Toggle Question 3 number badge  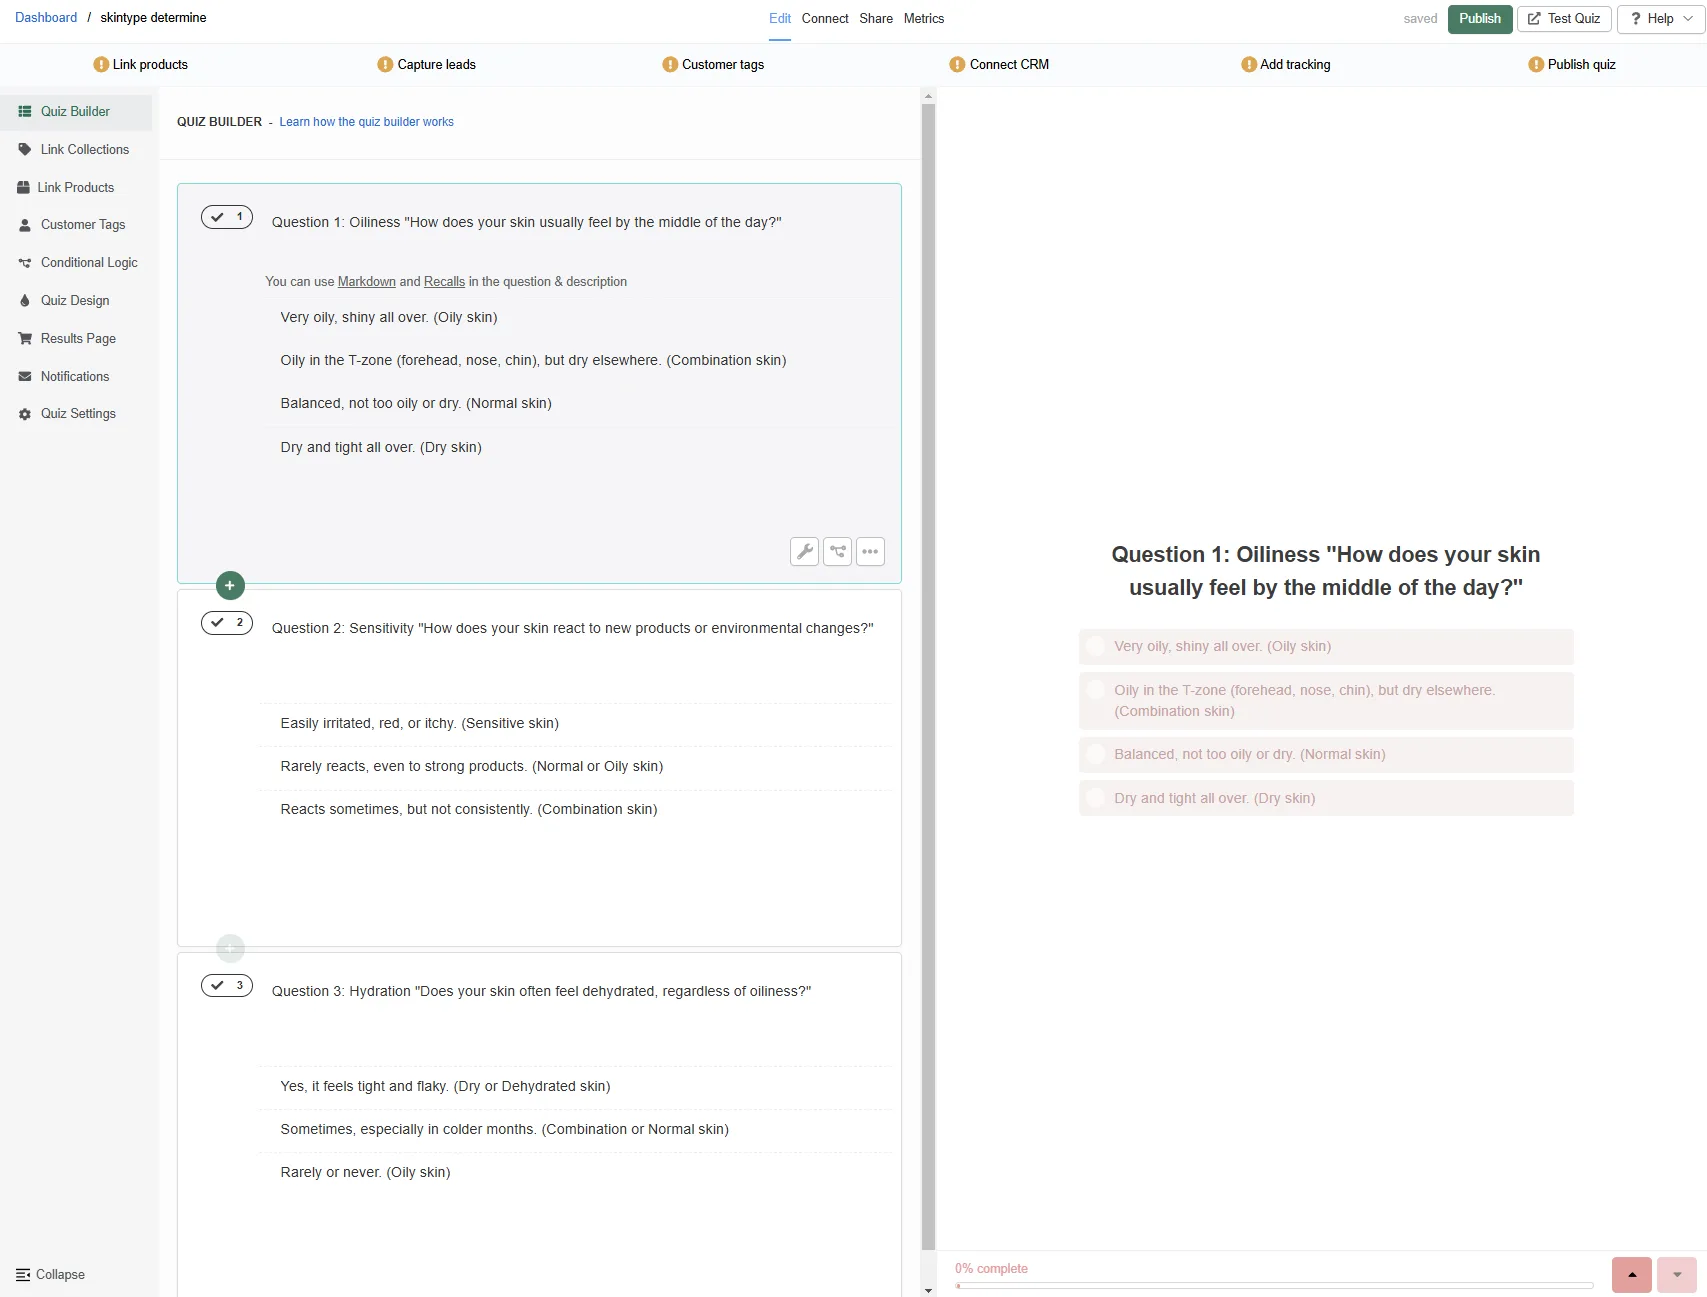tap(227, 986)
